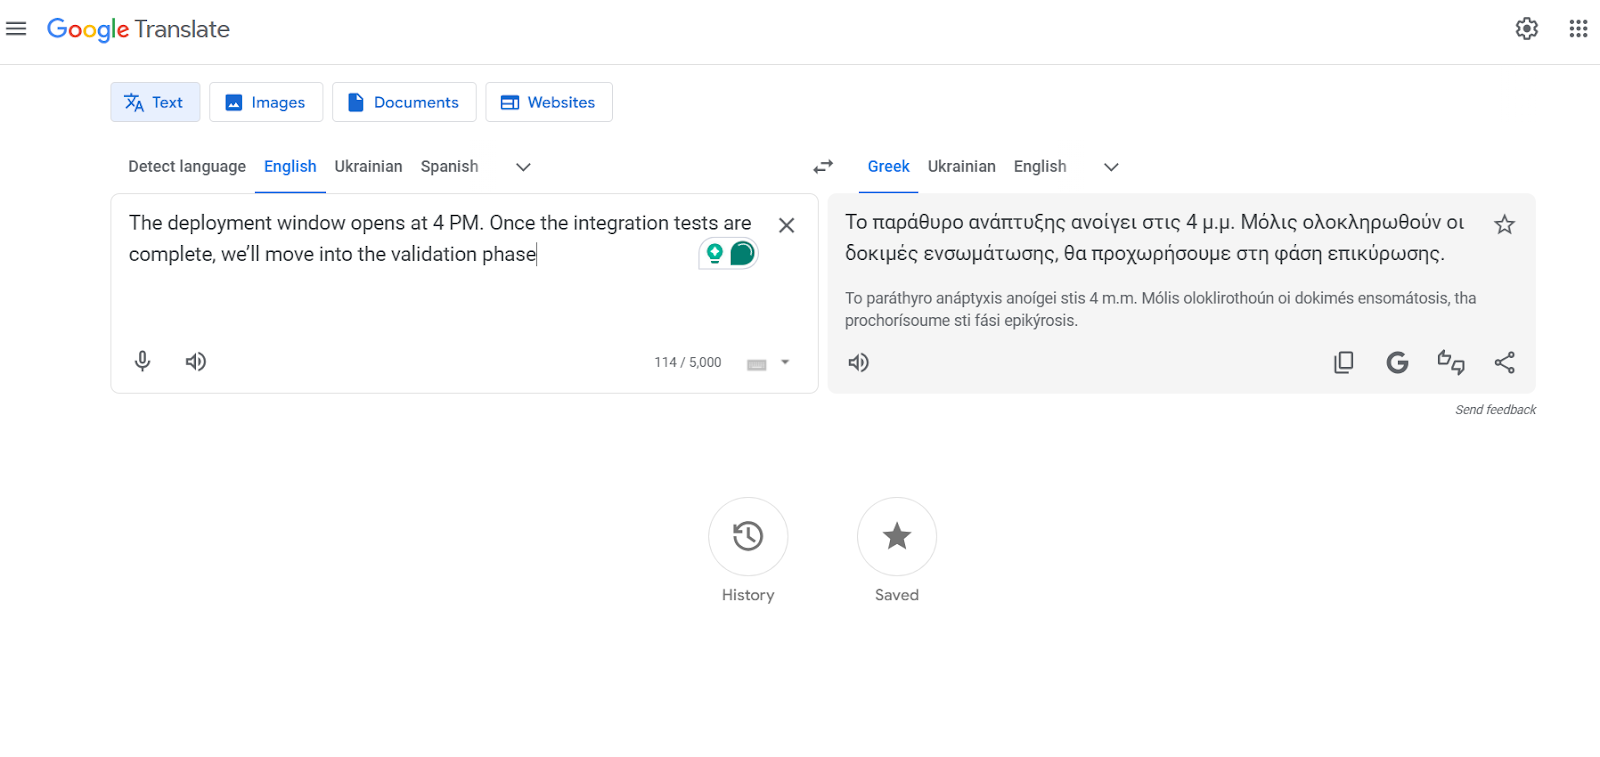1600x757 pixels.
Task: Rate this translation
Action: [x=1451, y=362]
